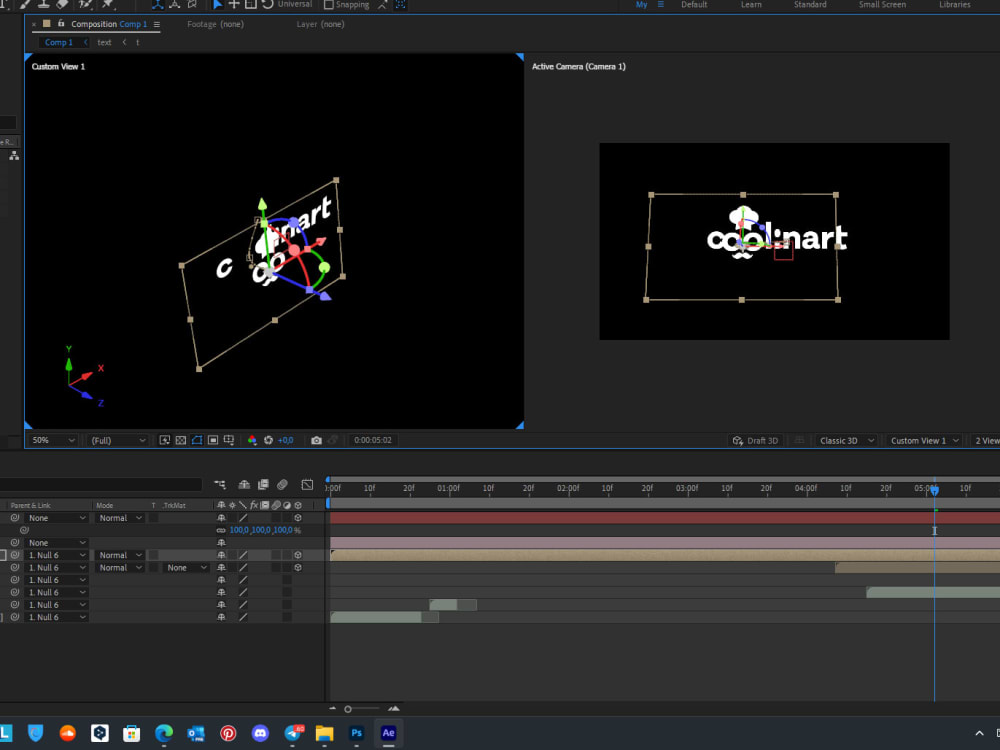Switch to the Comp 1 tab
The width and height of the screenshot is (1000, 750).
click(60, 42)
